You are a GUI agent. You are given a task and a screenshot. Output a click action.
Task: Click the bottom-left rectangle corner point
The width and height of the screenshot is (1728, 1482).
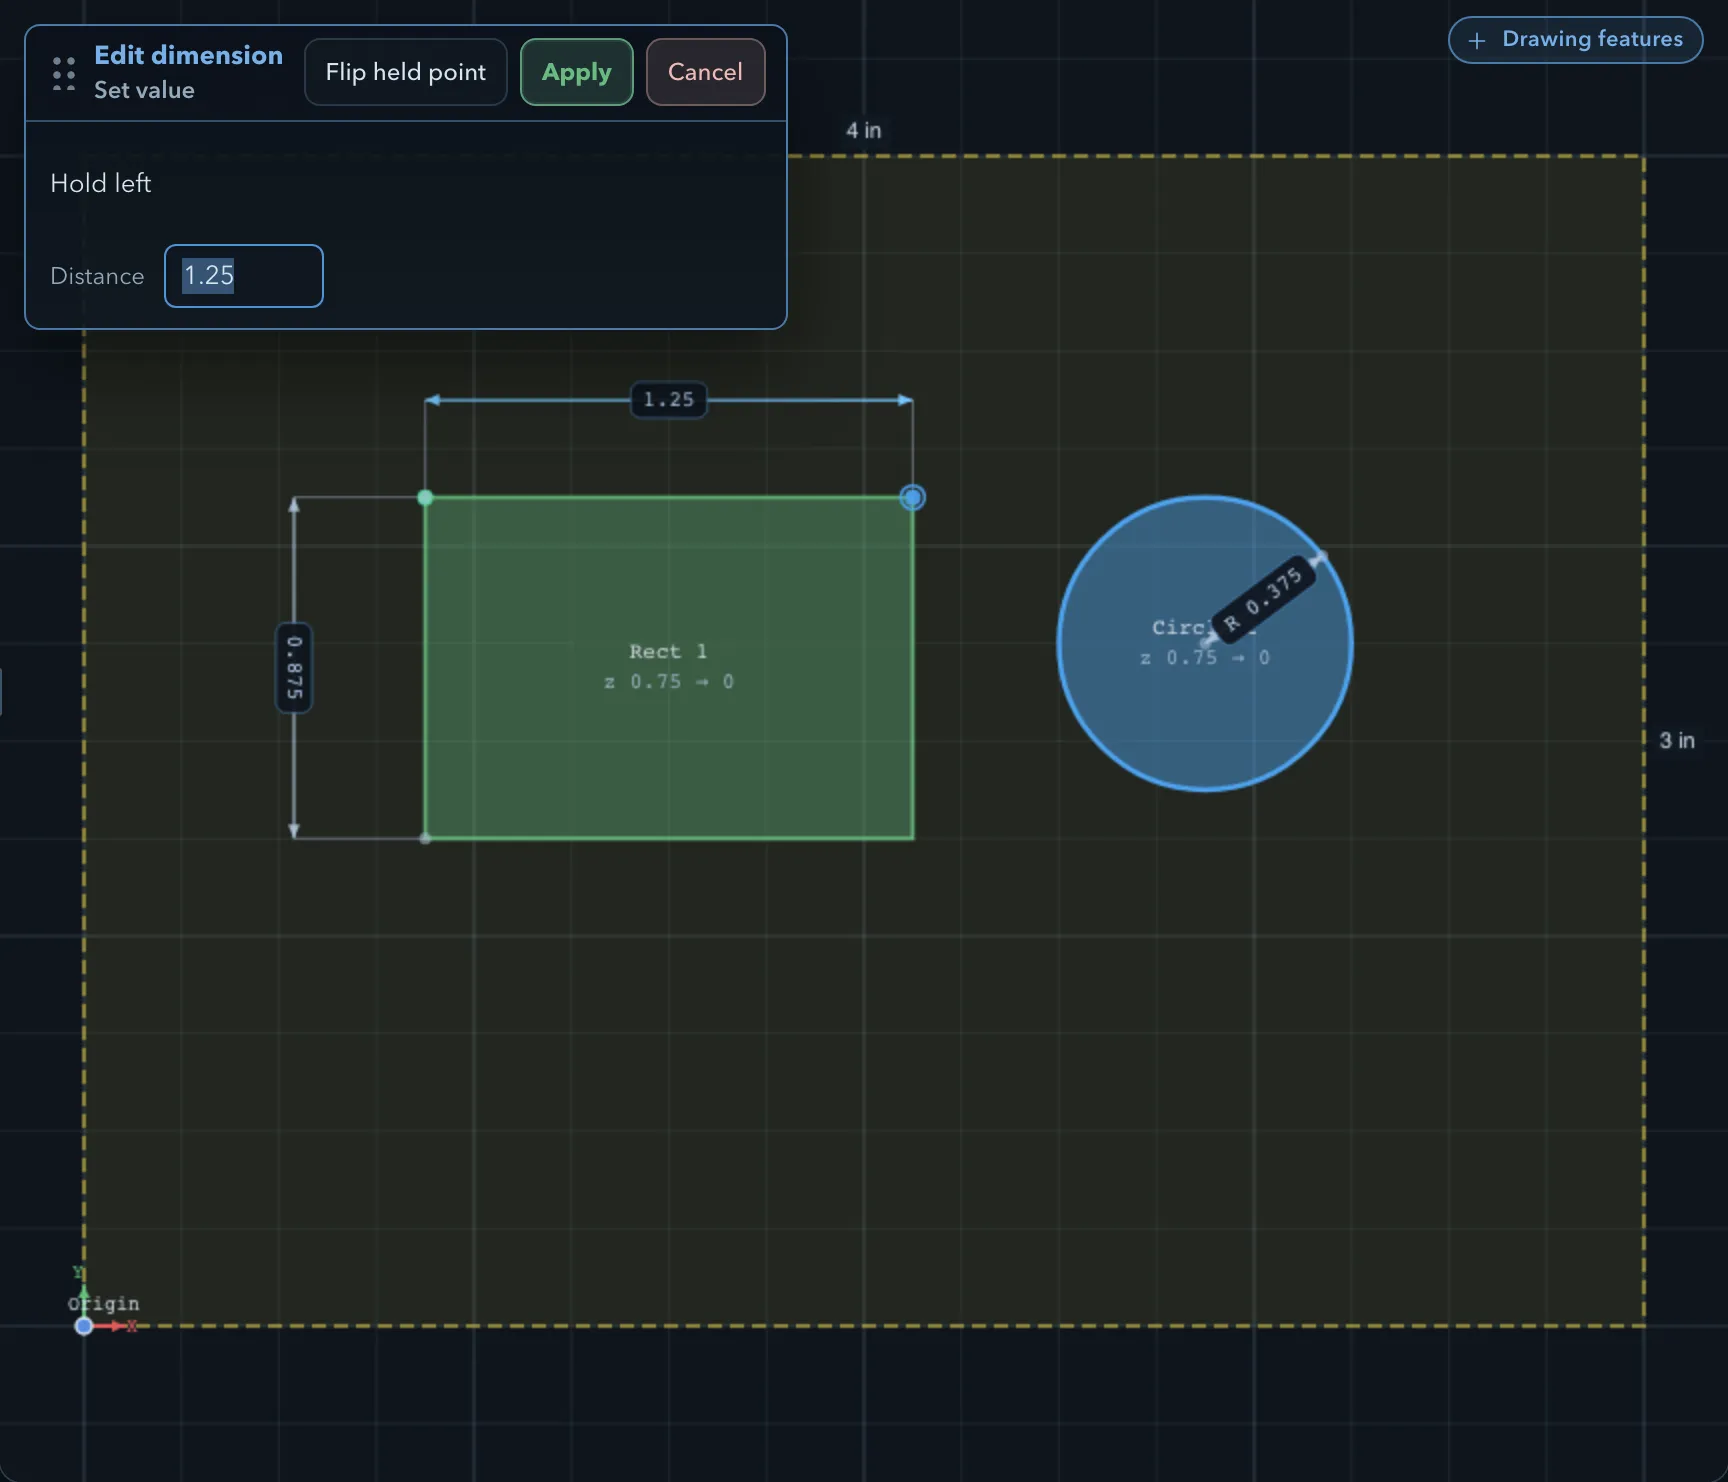[x=425, y=838]
